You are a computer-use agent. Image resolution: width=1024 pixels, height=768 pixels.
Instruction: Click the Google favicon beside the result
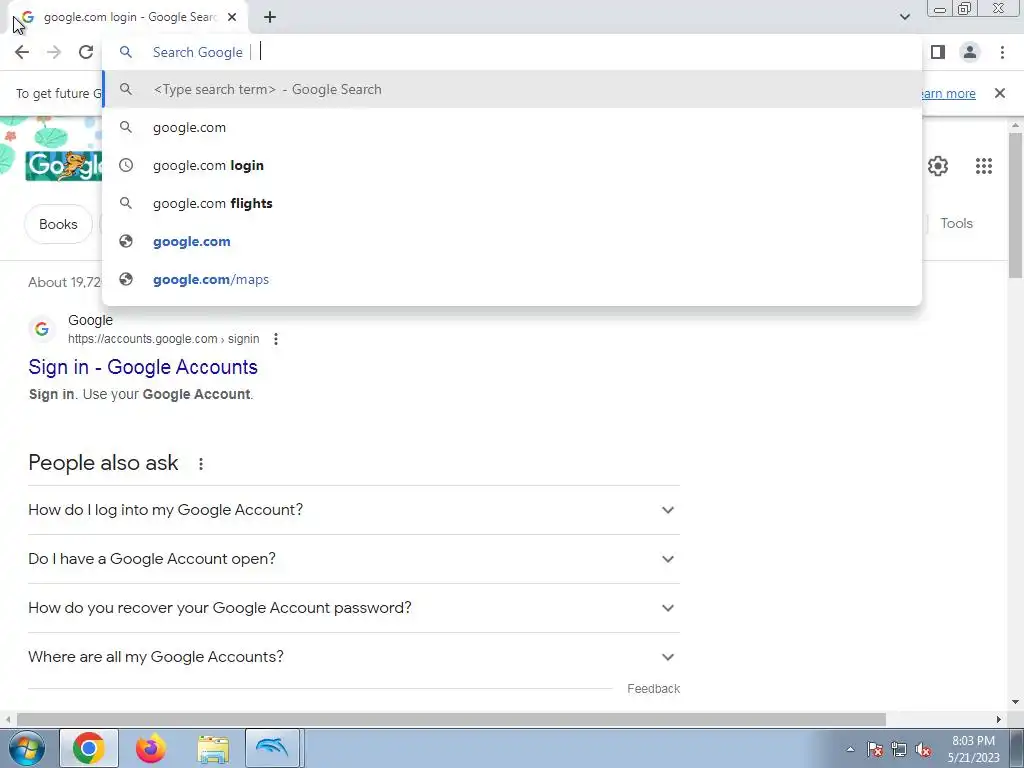[42, 328]
